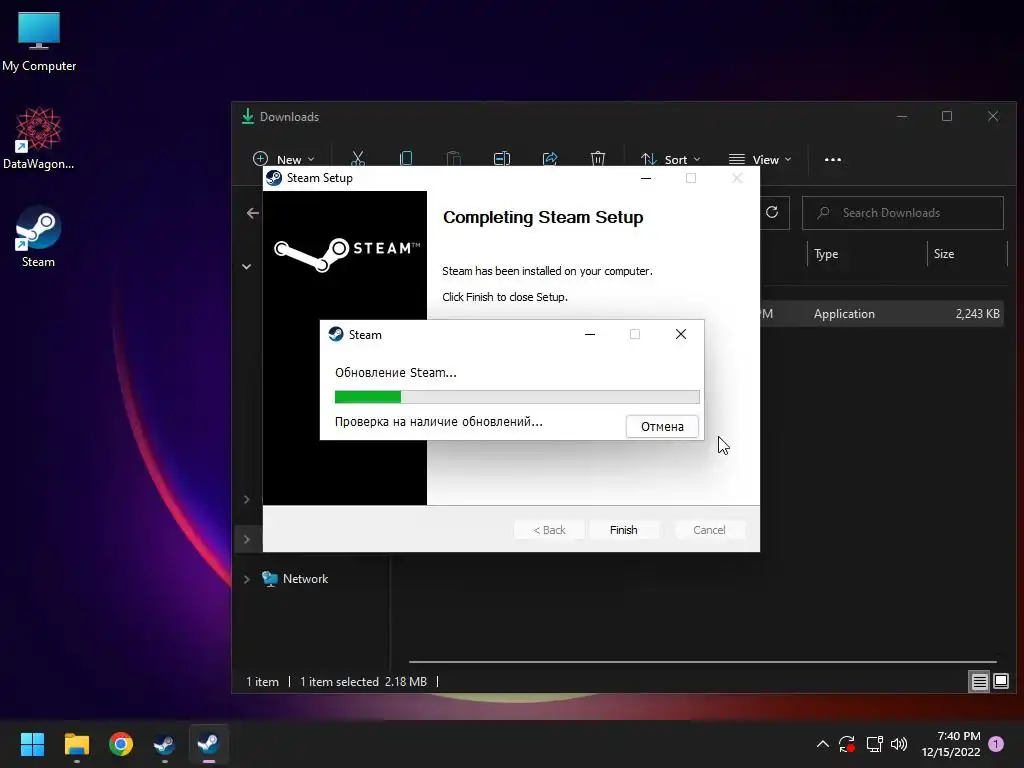Click the active Steam Setup taskbar icon
This screenshot has height=768, width=1024.
pos(208,744)
